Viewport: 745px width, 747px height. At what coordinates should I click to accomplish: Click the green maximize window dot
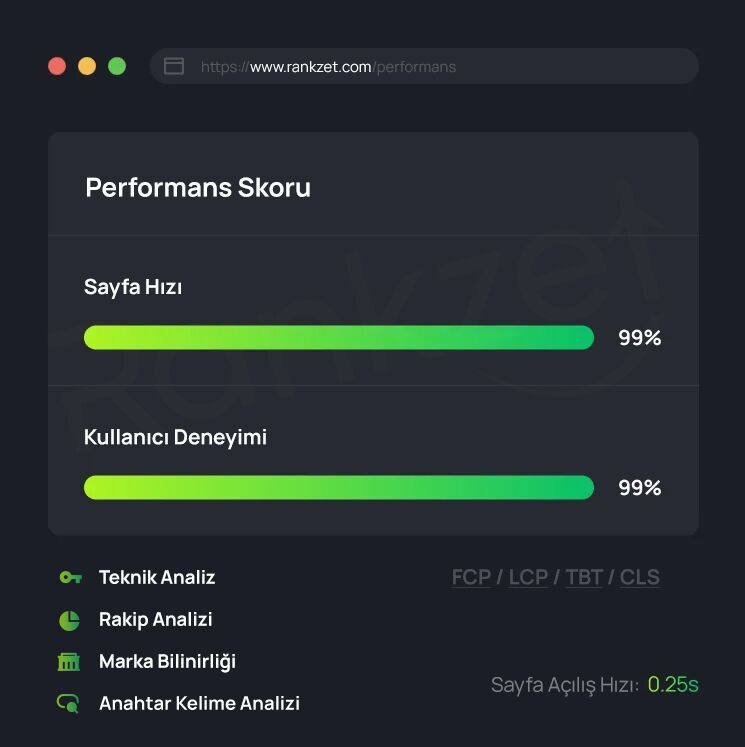tap(117, 66)
